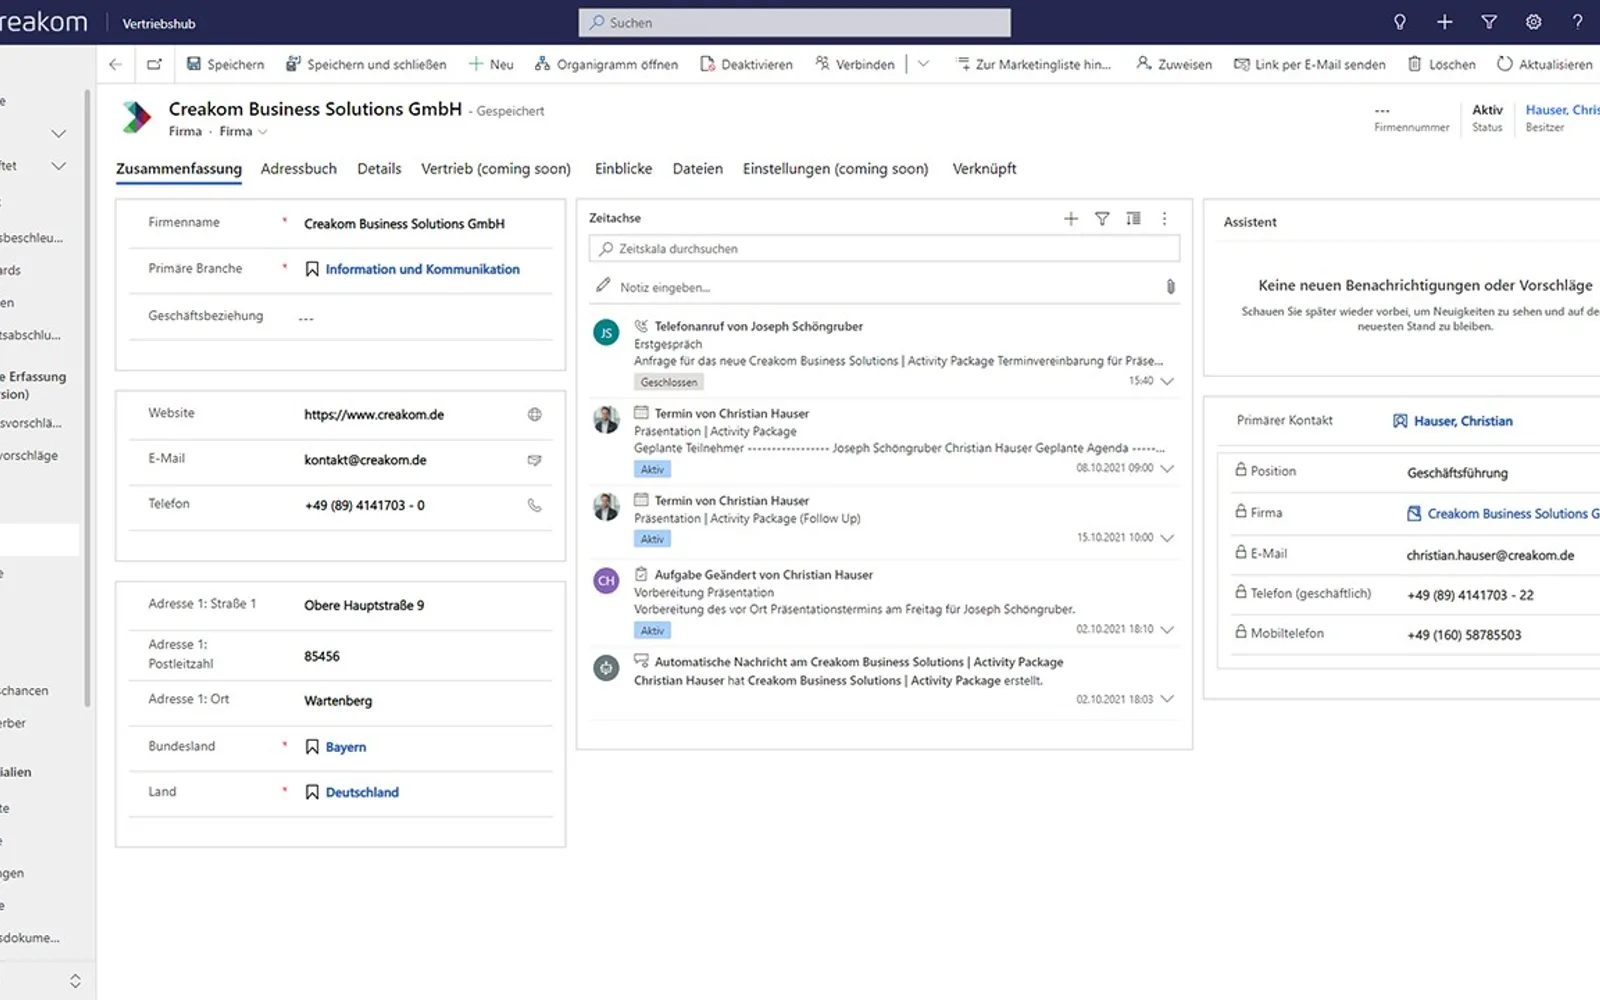Open the Deutschland lookup link
The image size is (1600, 1000).
pos(362,792)
